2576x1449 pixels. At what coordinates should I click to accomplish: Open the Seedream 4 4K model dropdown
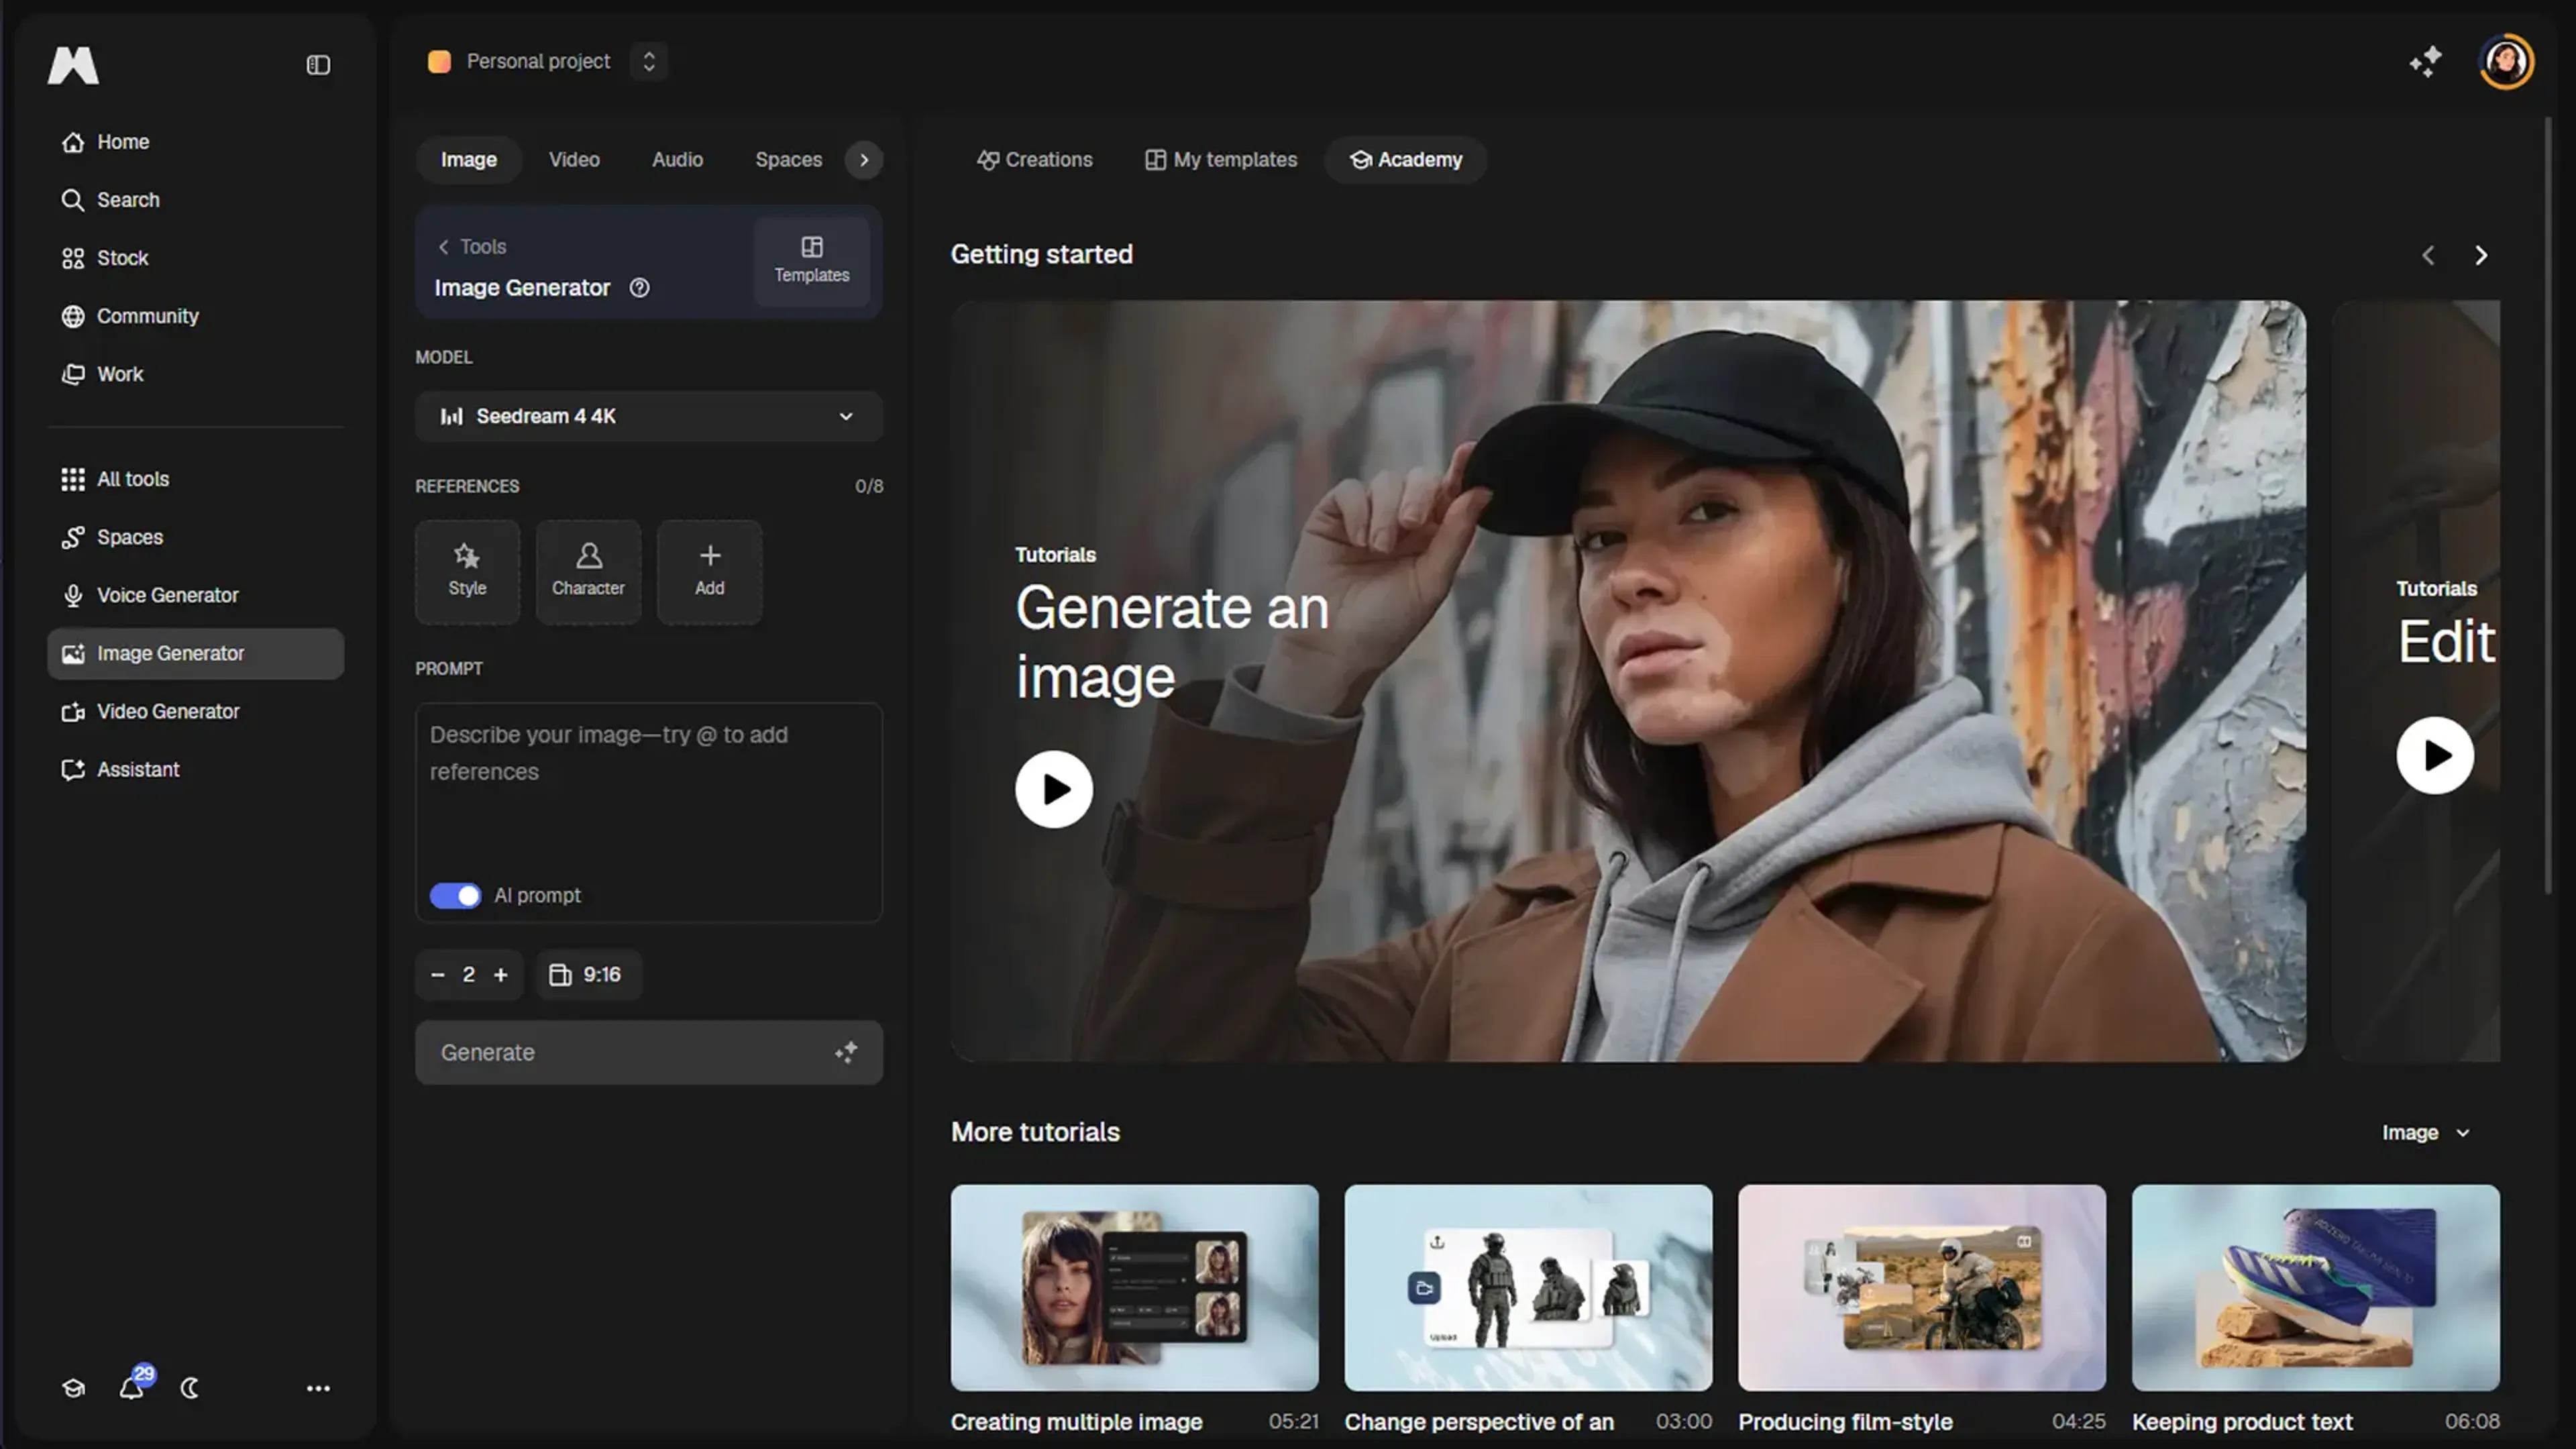(x=649, y=416)
